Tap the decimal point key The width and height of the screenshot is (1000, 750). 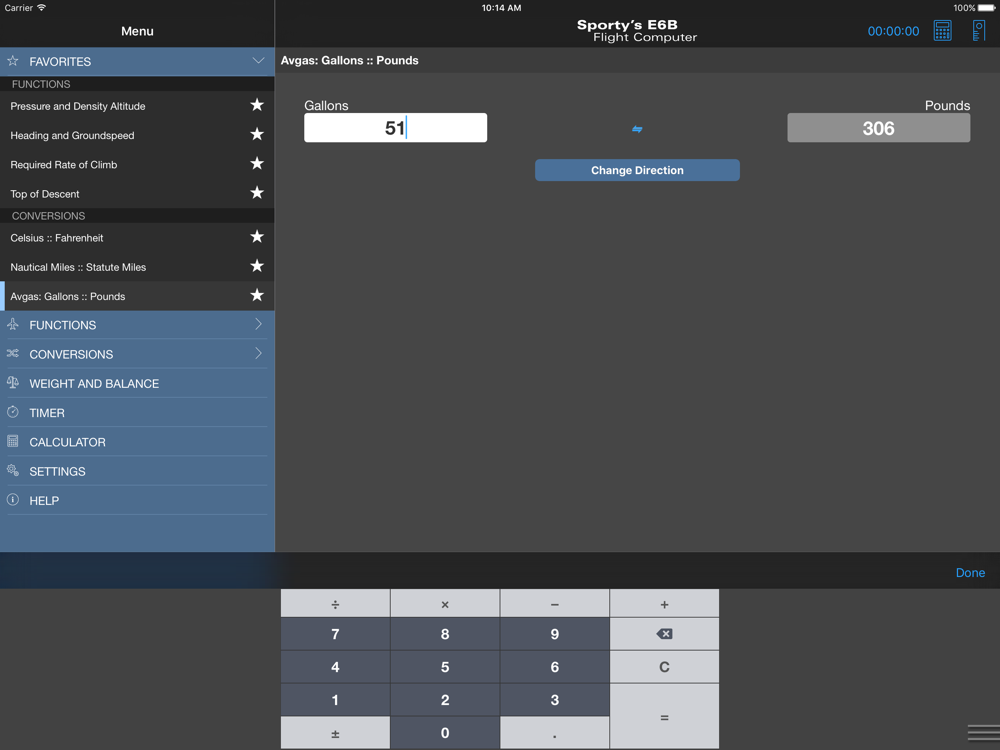click(555, 733)
